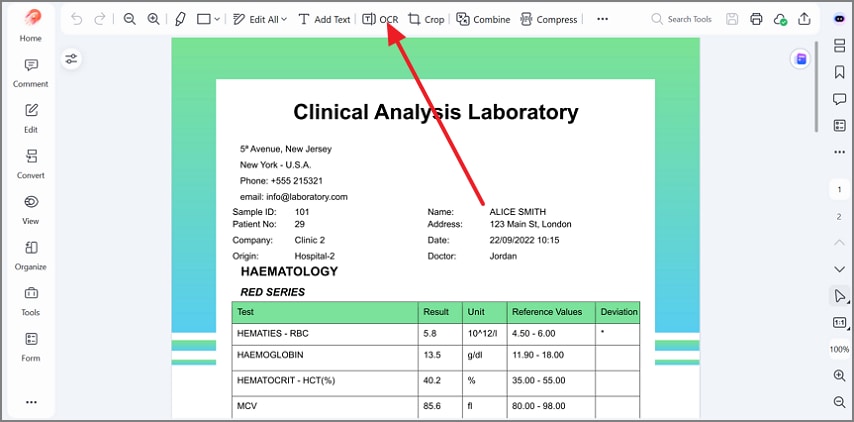
Task: Click the Clinical Analysis Laboratory heading
Action: click(x=436, y=112)
